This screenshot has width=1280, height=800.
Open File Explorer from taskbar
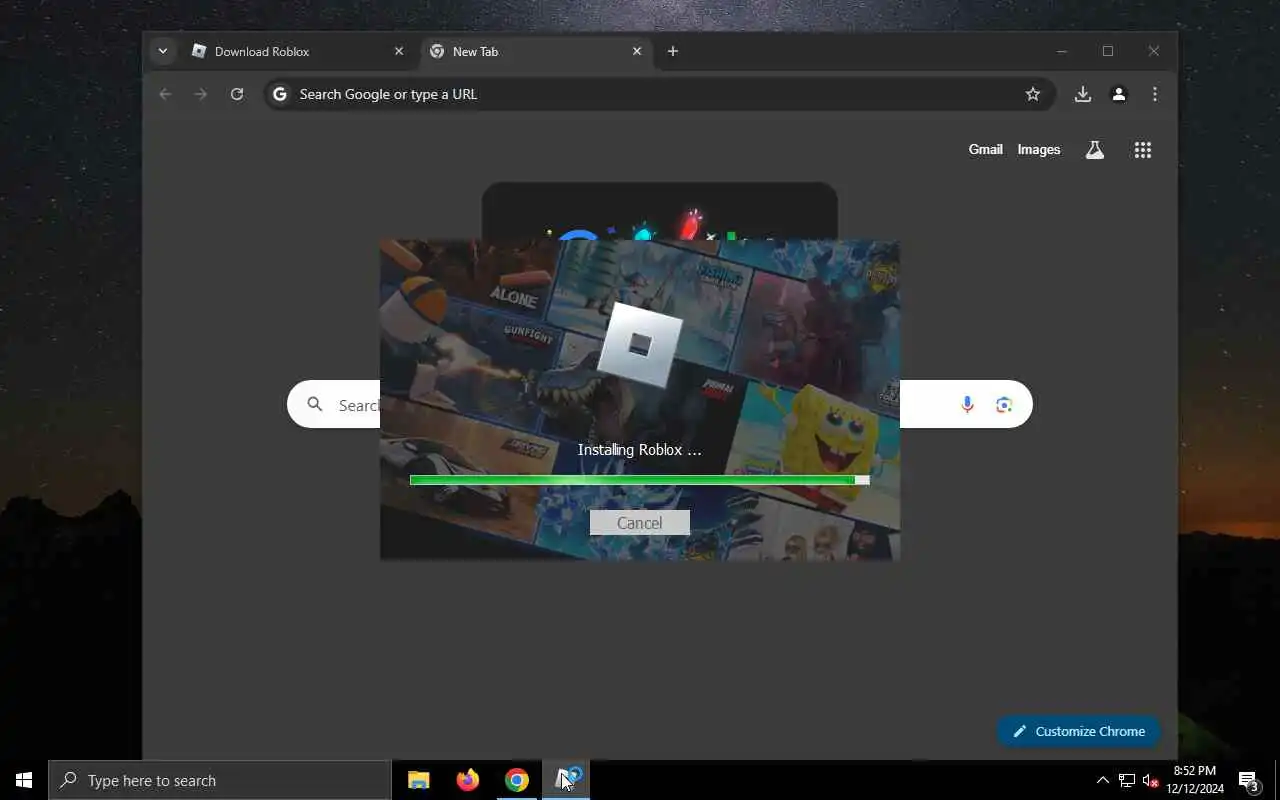click(419, 780)
